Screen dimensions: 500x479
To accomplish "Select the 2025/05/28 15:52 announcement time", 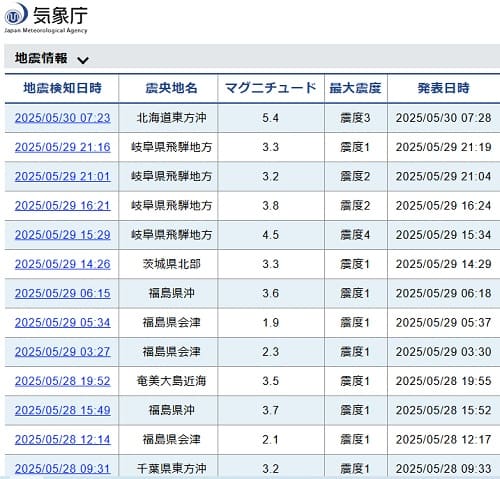I will tap(443, 410).
